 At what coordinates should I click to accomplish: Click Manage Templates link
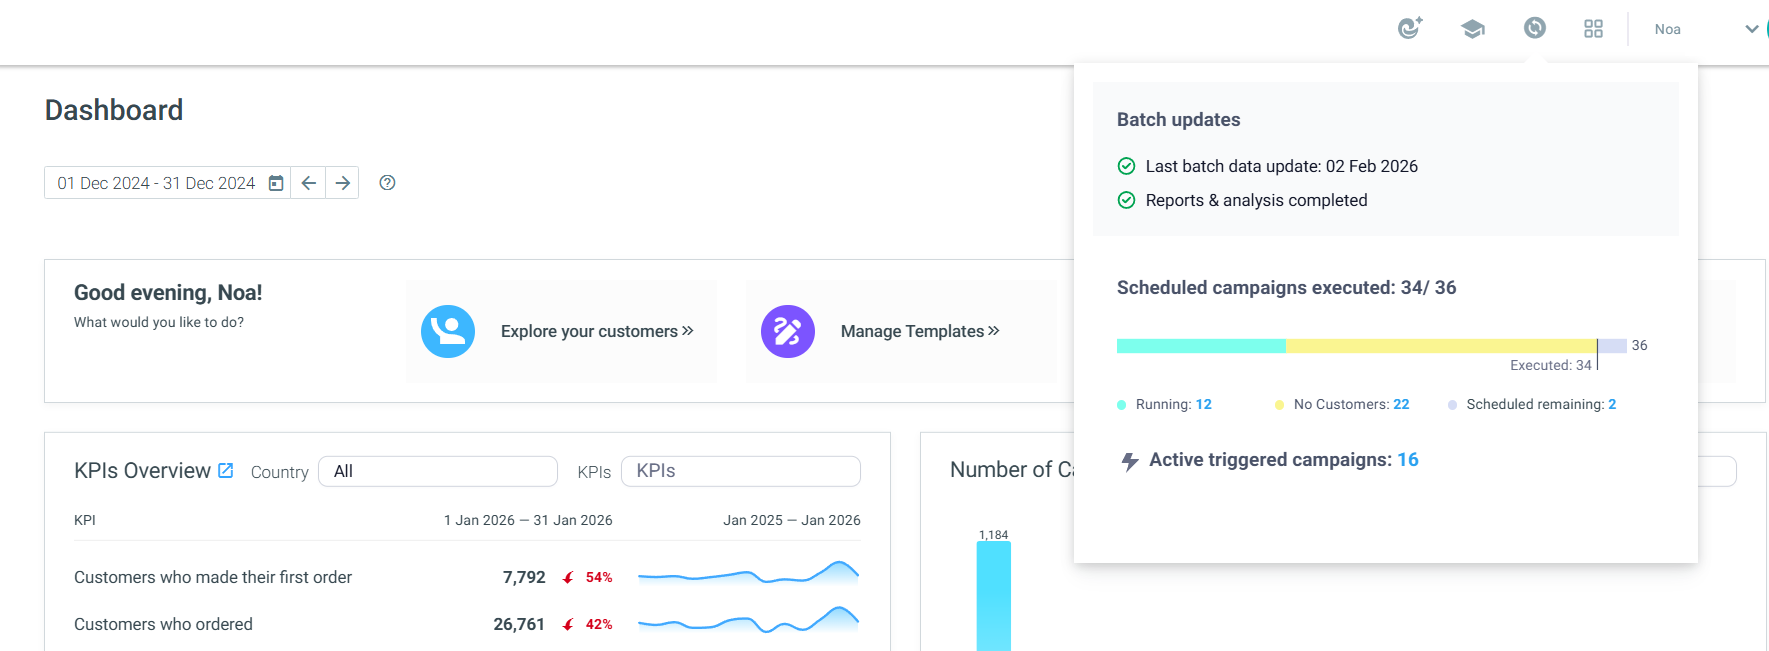920,331
